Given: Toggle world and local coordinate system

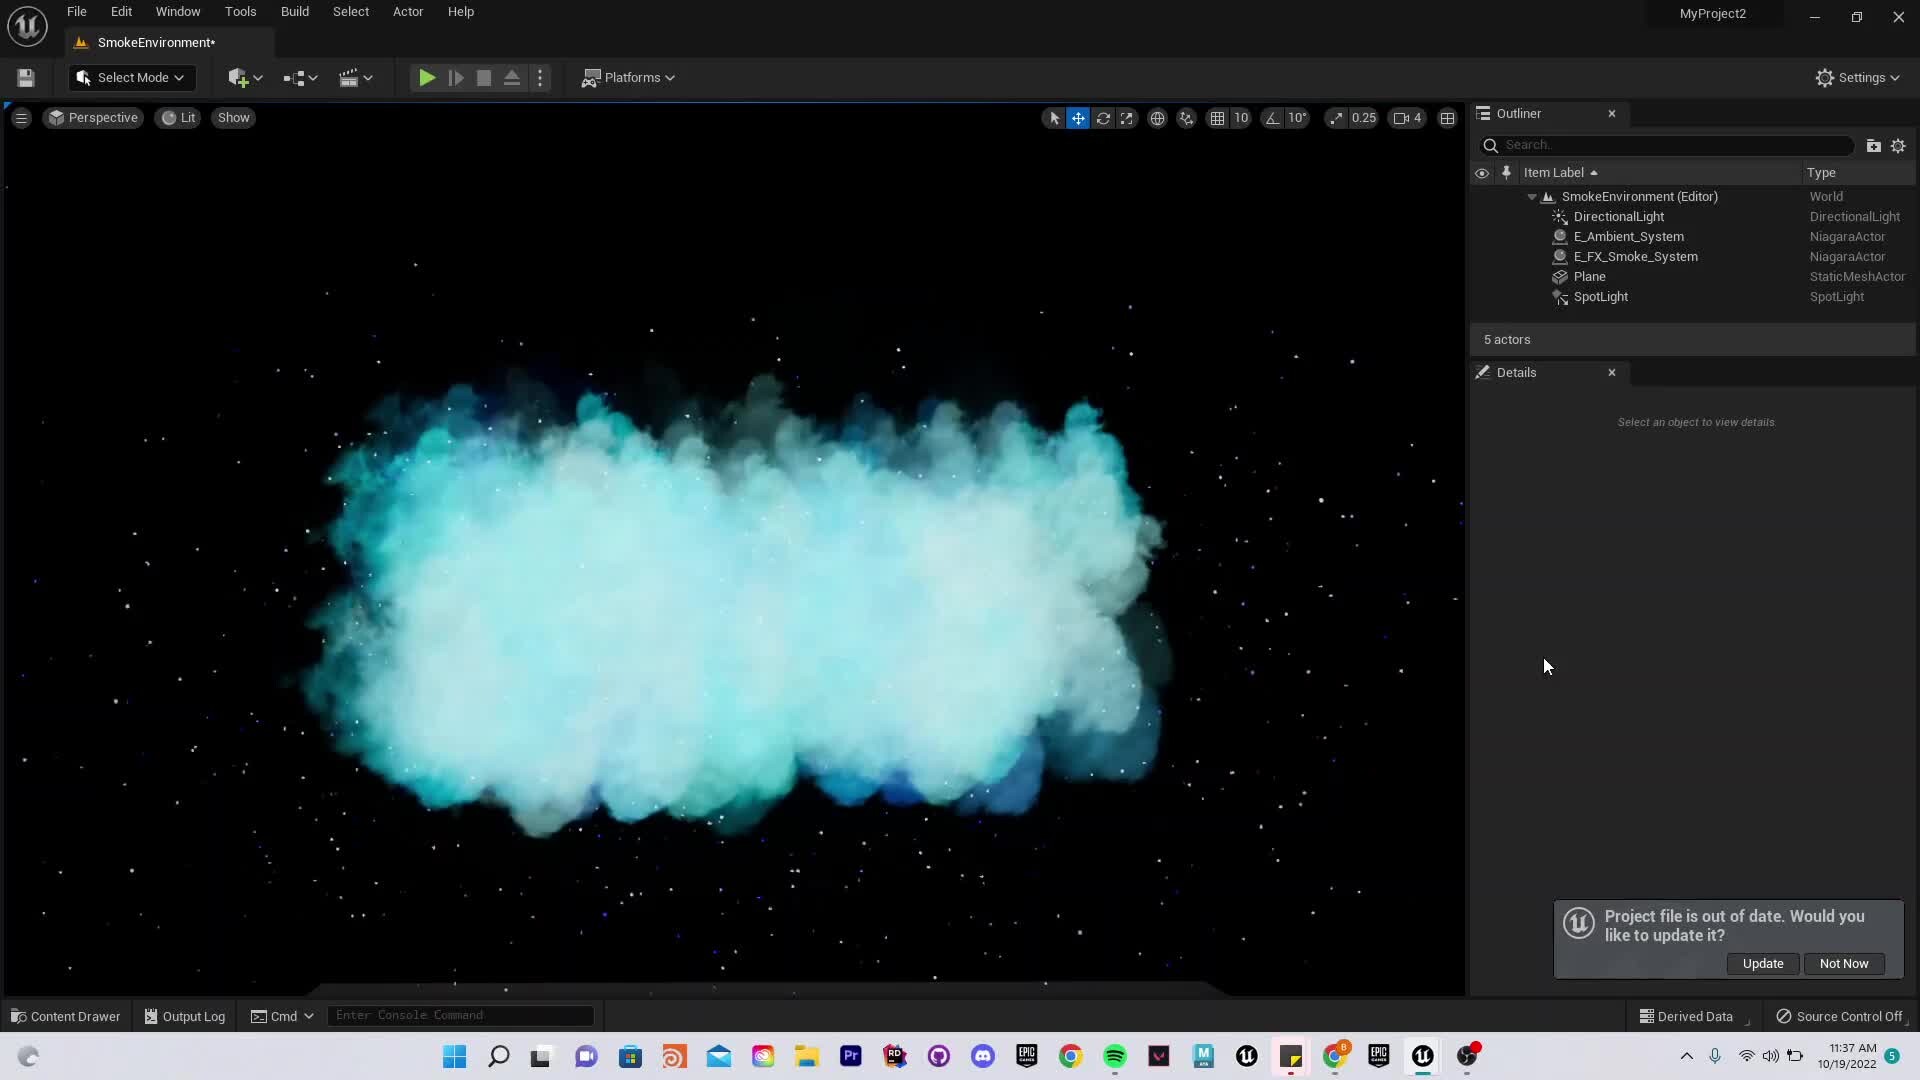Looking at the screenshot, I should (x=1158, y=118).
